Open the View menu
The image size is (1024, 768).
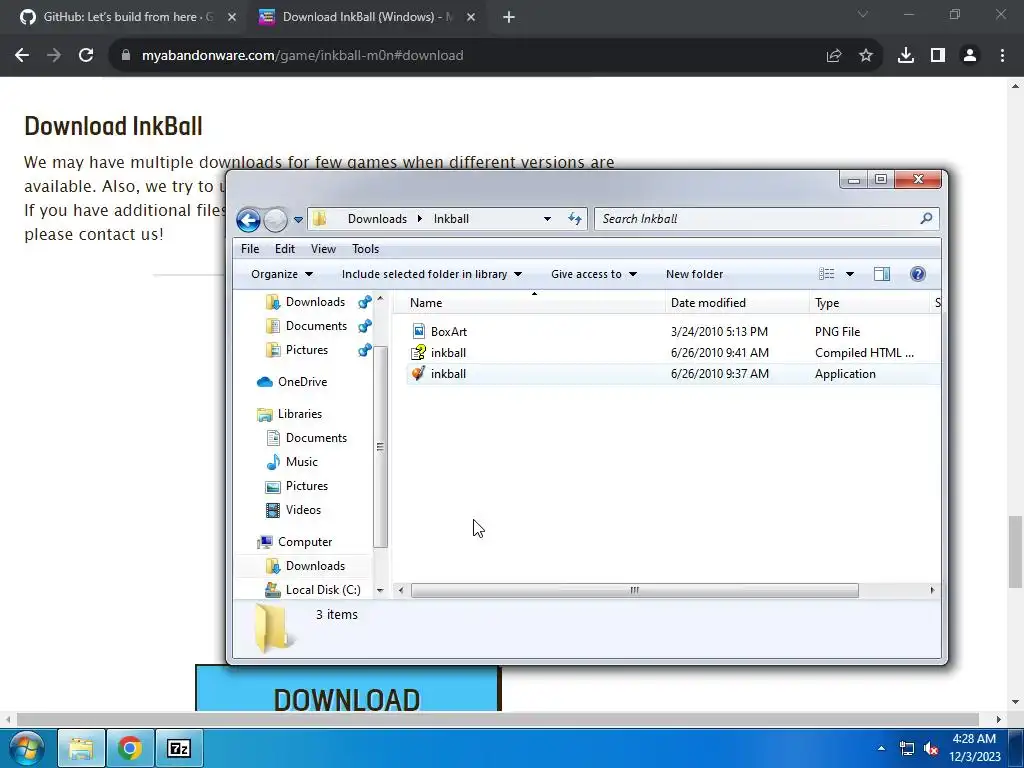323,249
